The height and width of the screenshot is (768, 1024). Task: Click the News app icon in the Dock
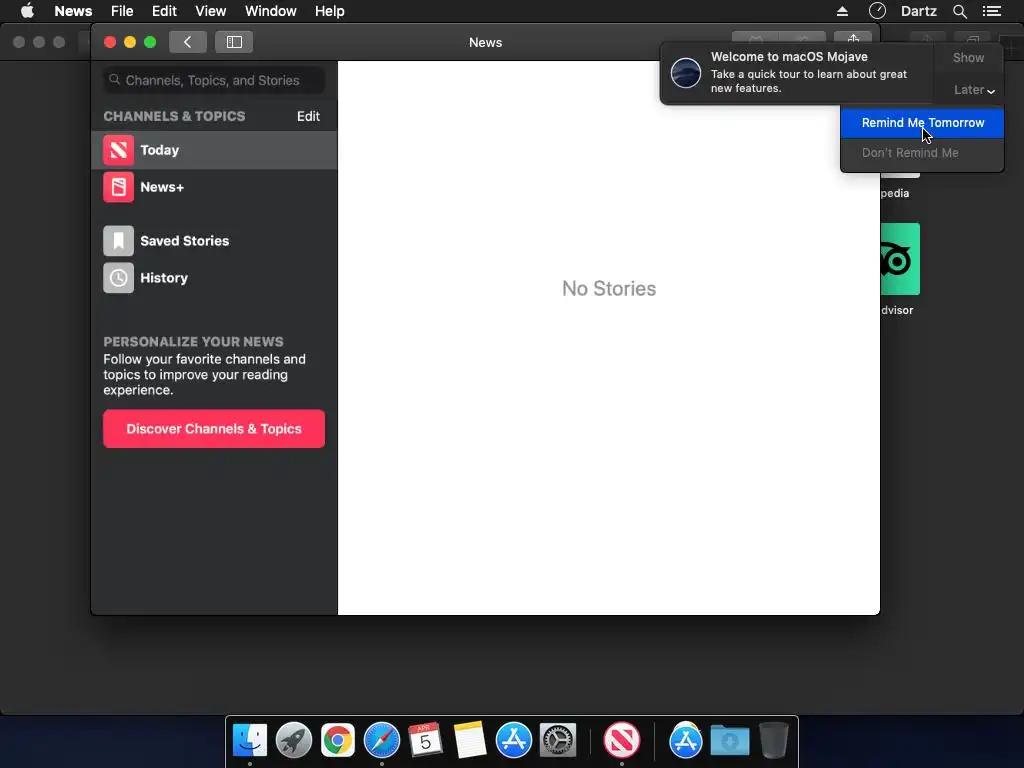tap(622, 740)
